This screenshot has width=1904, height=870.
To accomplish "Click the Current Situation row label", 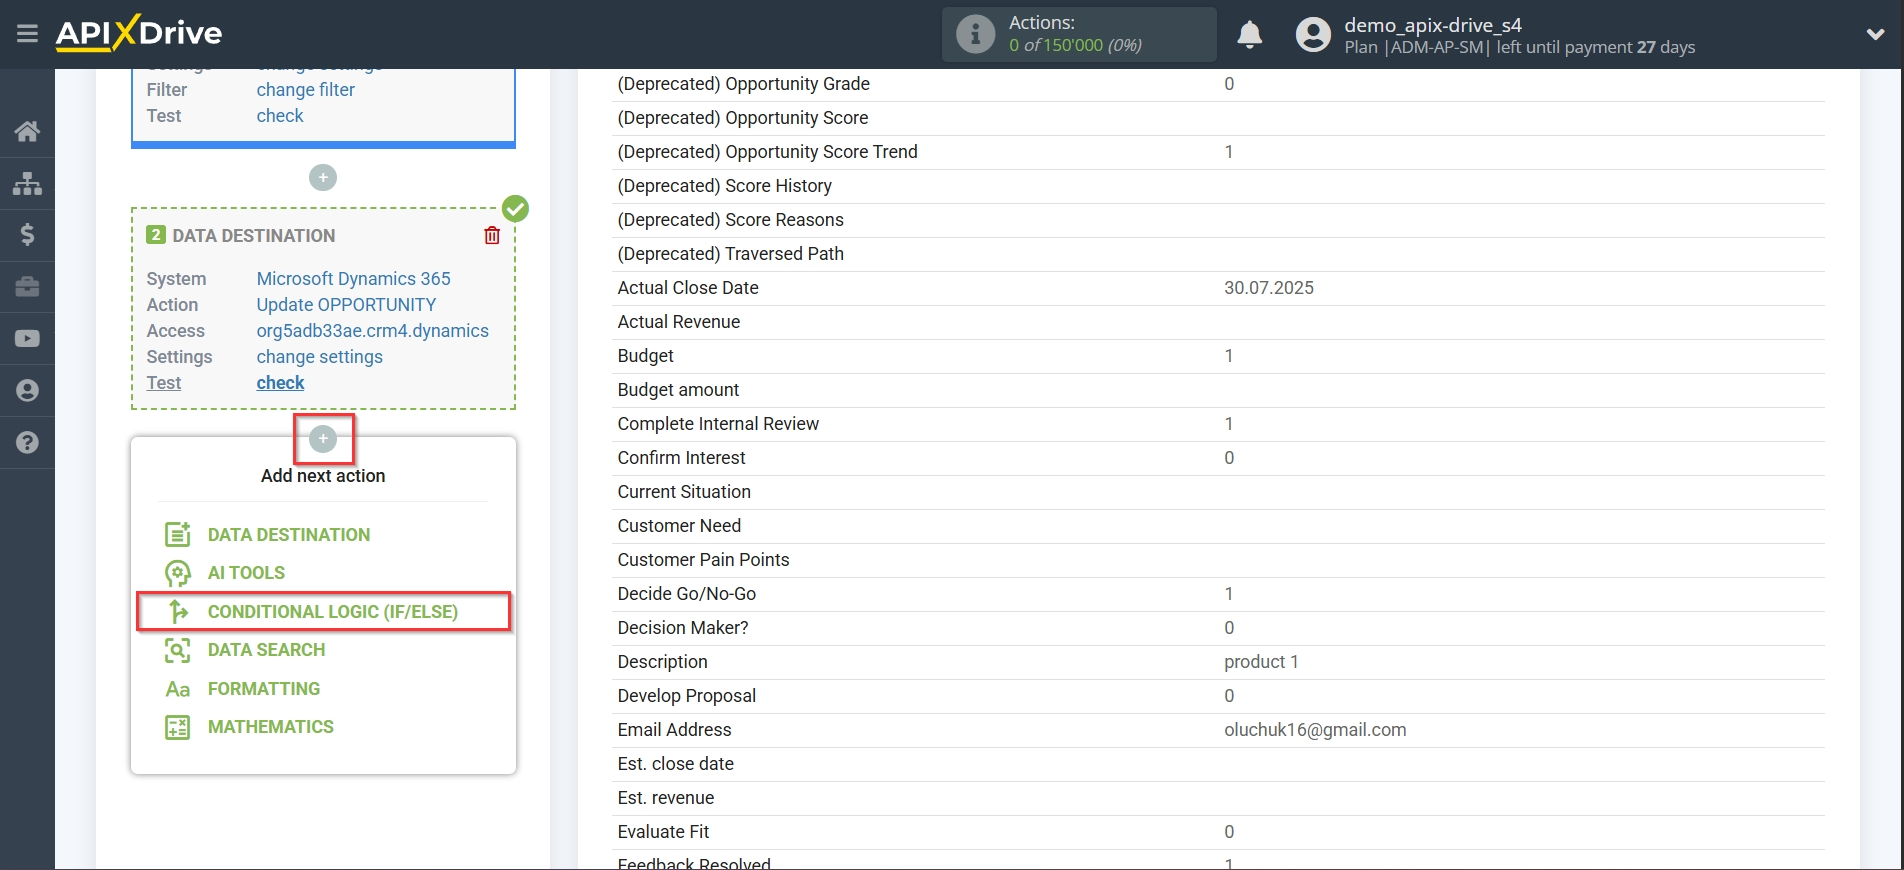I will (x=684, y=492).
